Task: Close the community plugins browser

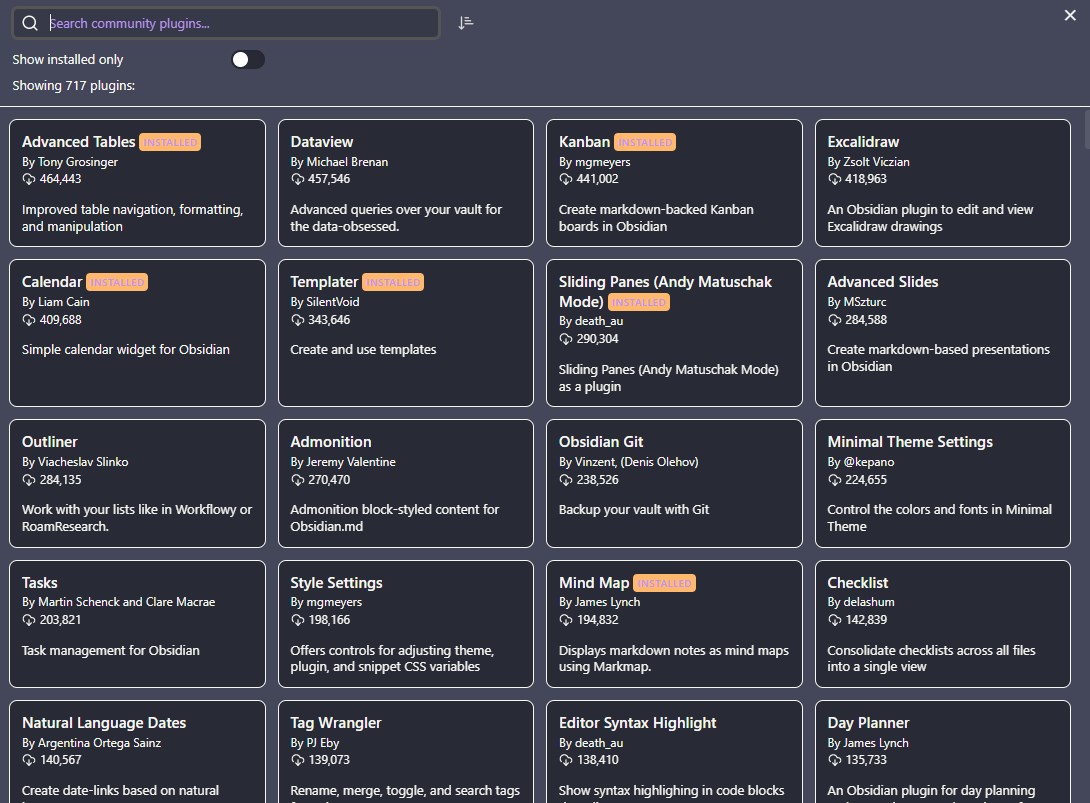Action: click(x=1070, y=15)
